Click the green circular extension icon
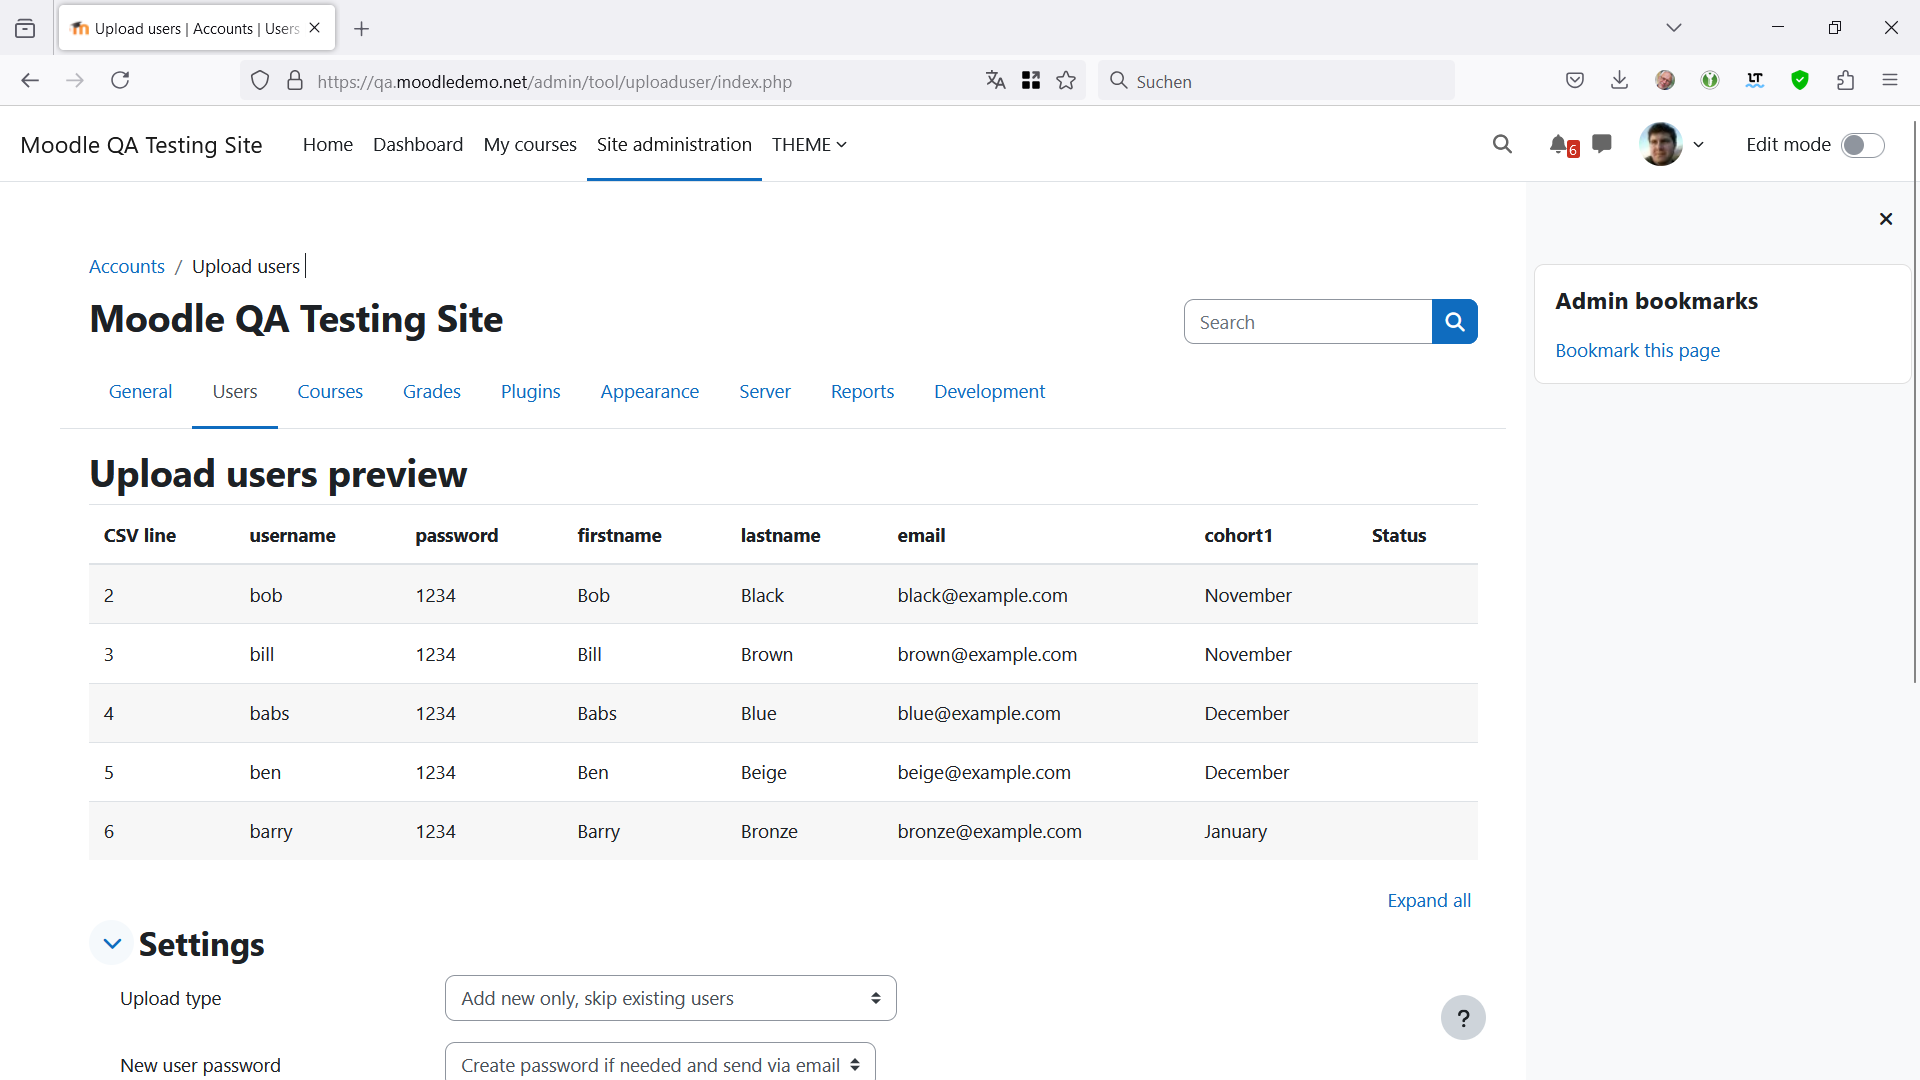The width and height of the screenshot is (1920, 1080). (1710, 81)
